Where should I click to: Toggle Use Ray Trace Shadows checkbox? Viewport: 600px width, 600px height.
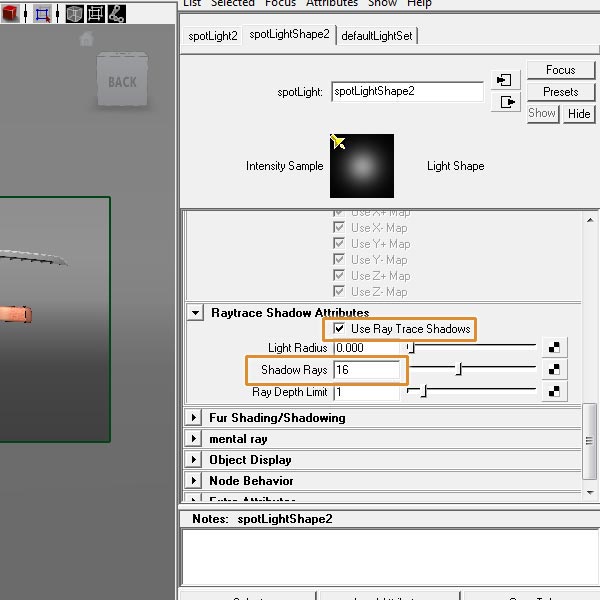pos(339,328)
